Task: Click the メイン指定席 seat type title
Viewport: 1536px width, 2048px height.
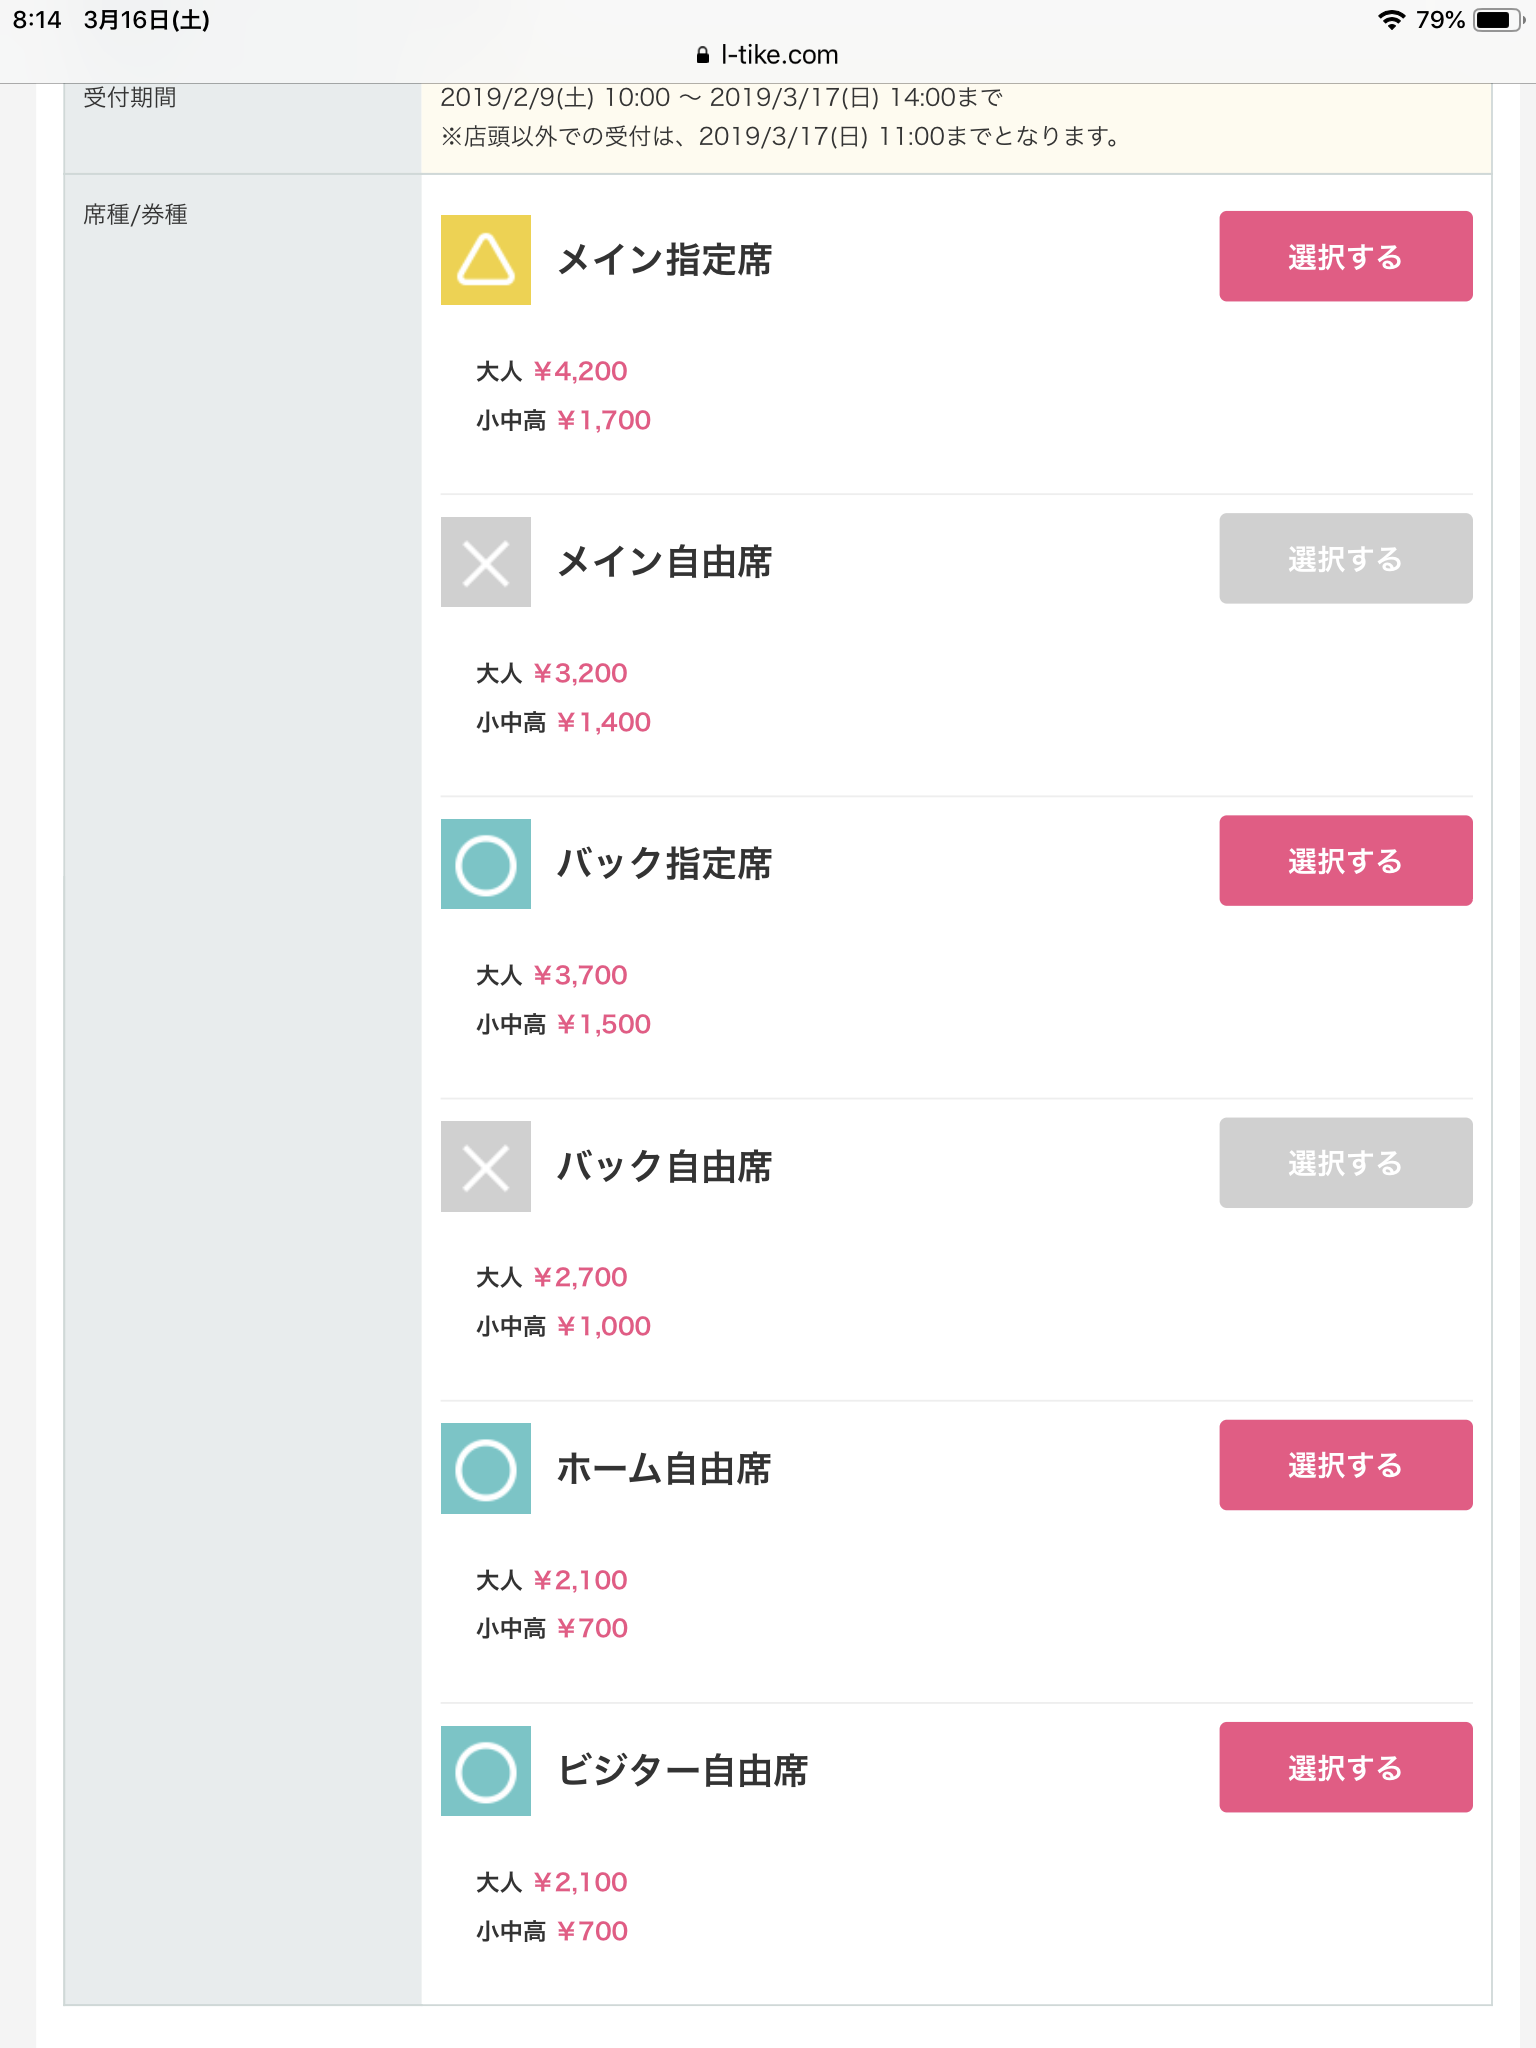Action: pyautogui.click(x=665, y=260)
